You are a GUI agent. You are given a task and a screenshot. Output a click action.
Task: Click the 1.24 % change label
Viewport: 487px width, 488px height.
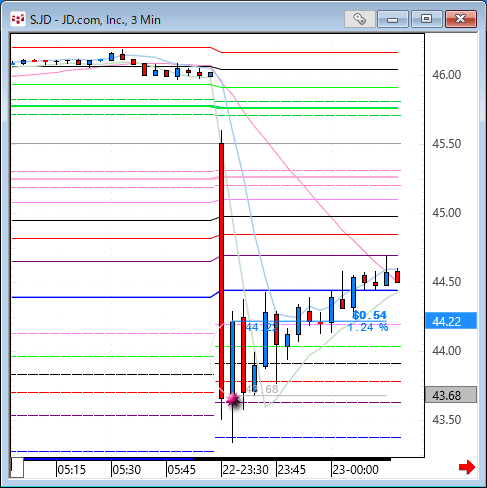368,327
